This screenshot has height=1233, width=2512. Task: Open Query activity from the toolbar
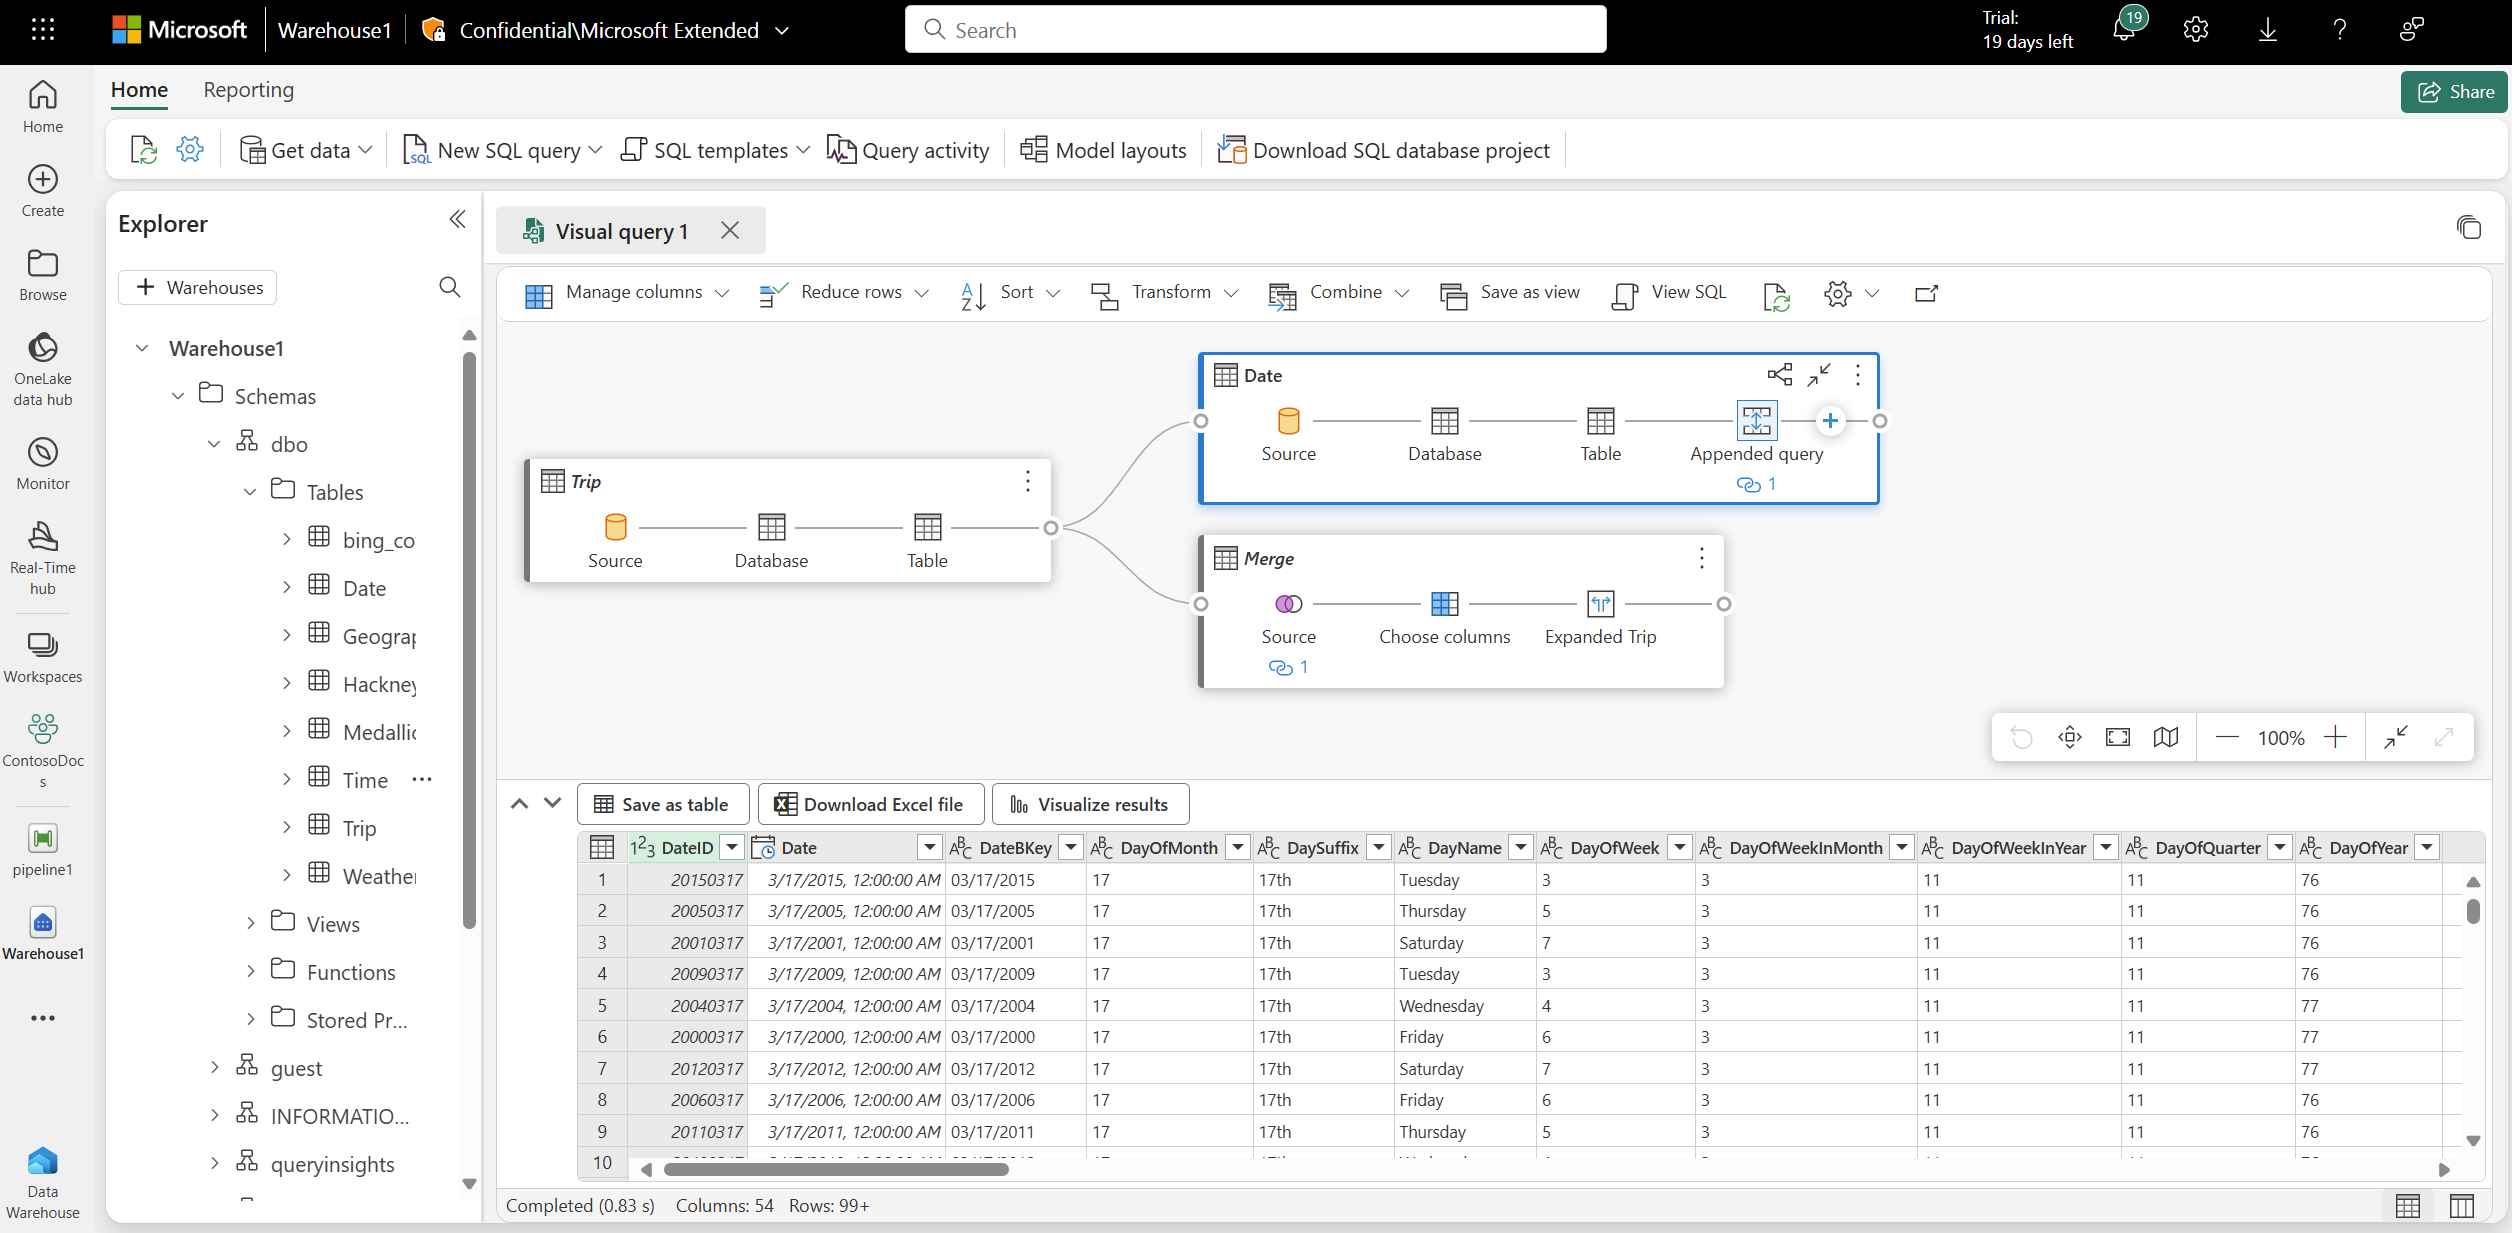pyautogui.click(x=908, y=150)
